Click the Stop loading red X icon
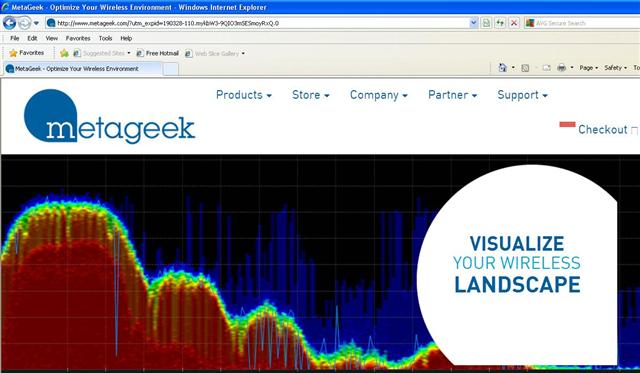 [514, 23]
